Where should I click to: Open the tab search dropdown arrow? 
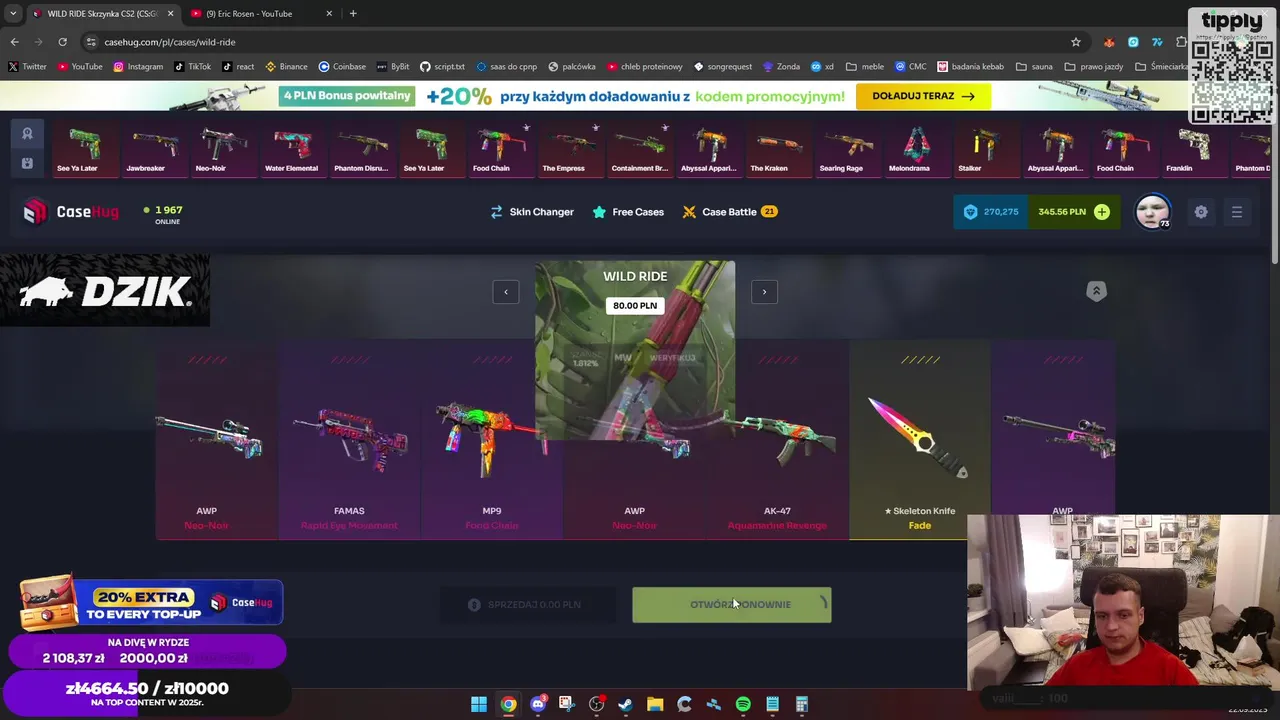(x=13, y=14)
